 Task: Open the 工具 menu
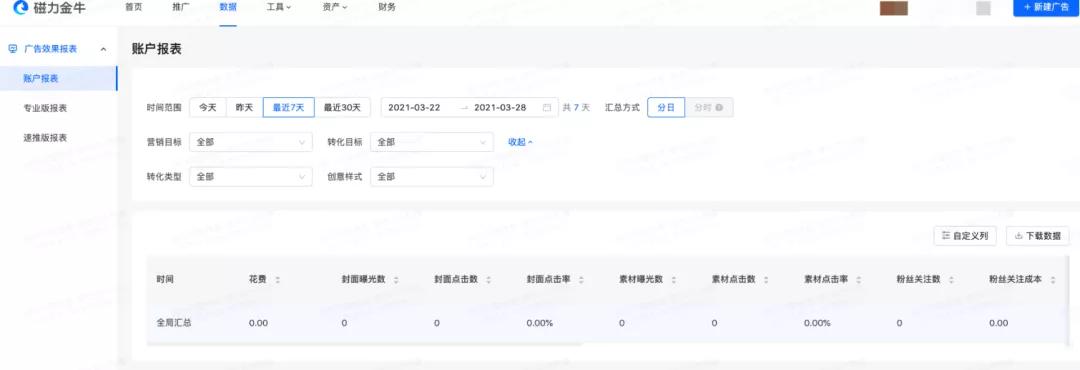[x=279, y=7]
